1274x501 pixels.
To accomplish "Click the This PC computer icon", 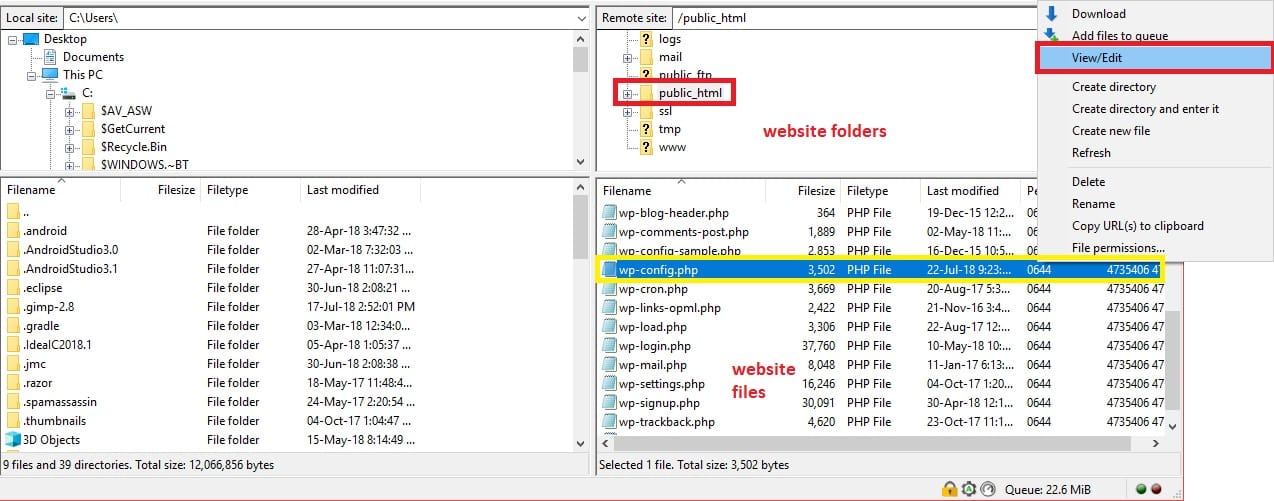I will click(x=49, y=75).
